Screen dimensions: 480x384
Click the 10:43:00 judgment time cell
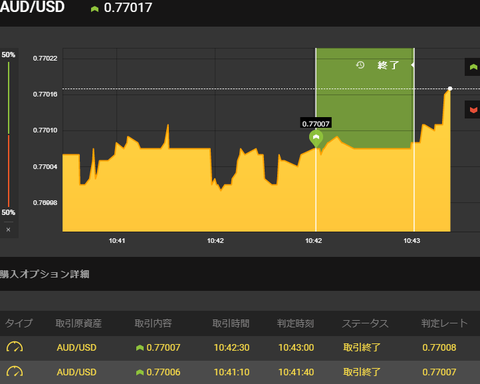click(296, 348)
